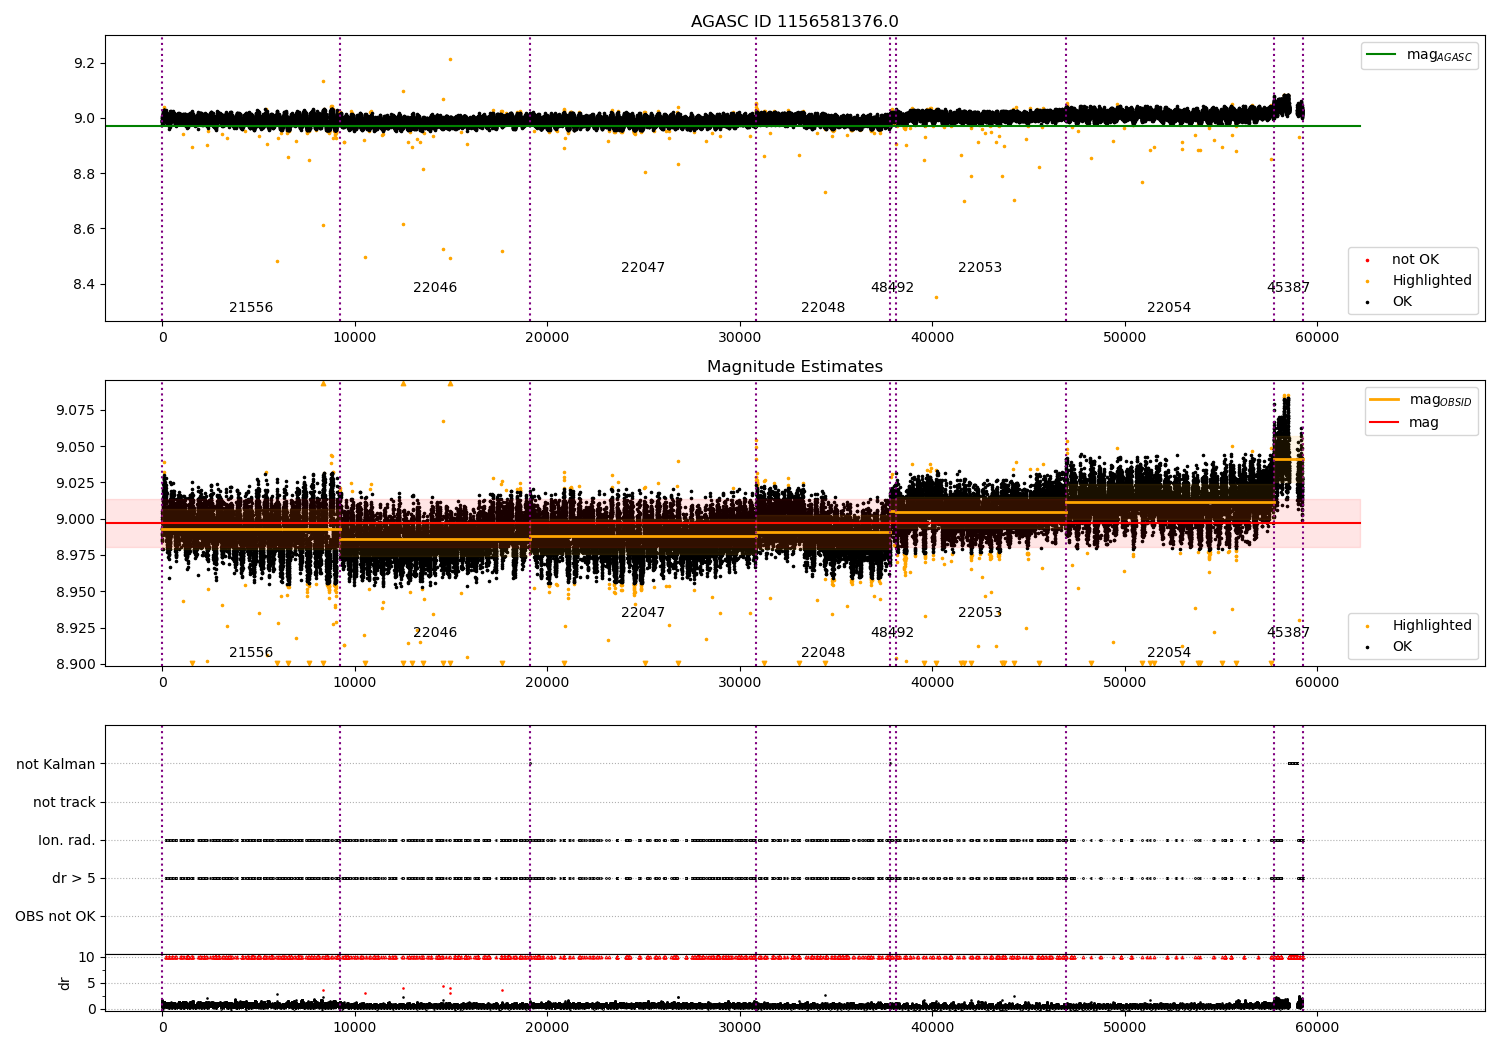Select the mag AGASC legend entry in top plot
This screenshot has width=1500, height=1050.
[x=1420, y=55]
